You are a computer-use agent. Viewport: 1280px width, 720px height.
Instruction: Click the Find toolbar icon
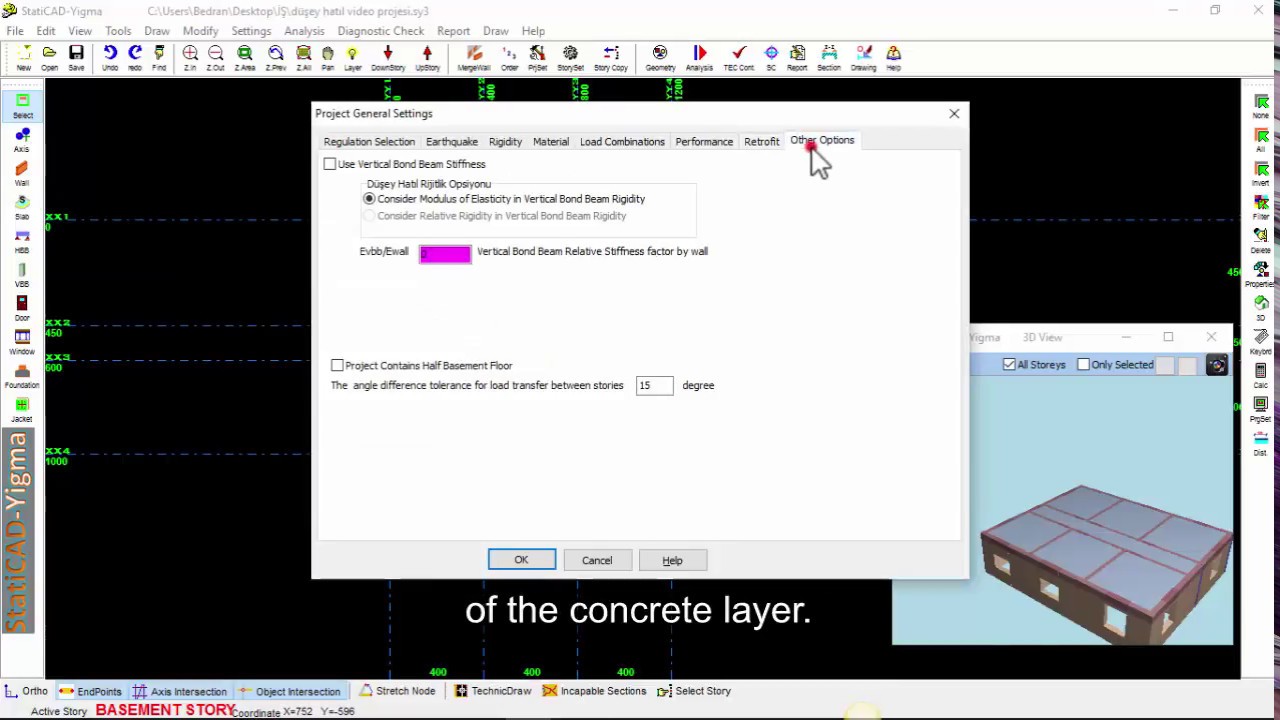(159, 57)
